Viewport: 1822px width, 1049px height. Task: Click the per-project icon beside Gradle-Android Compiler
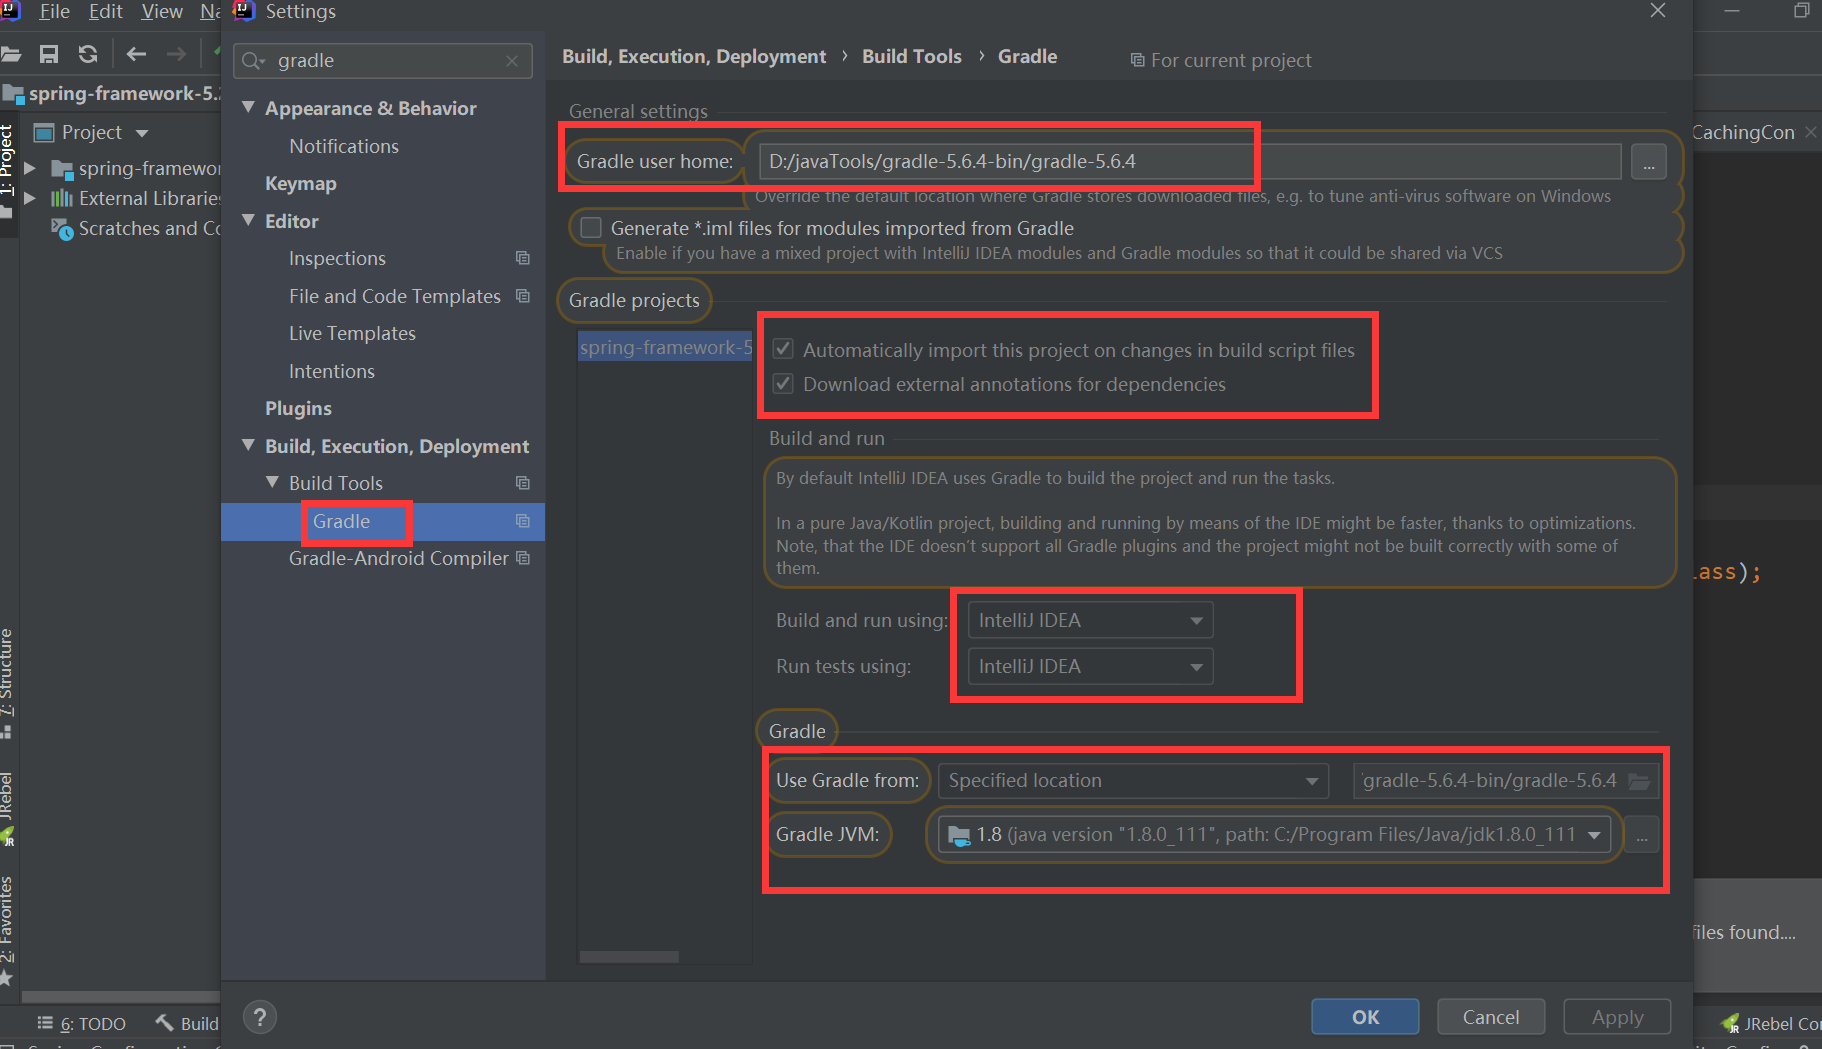click(x=522, y=558)
